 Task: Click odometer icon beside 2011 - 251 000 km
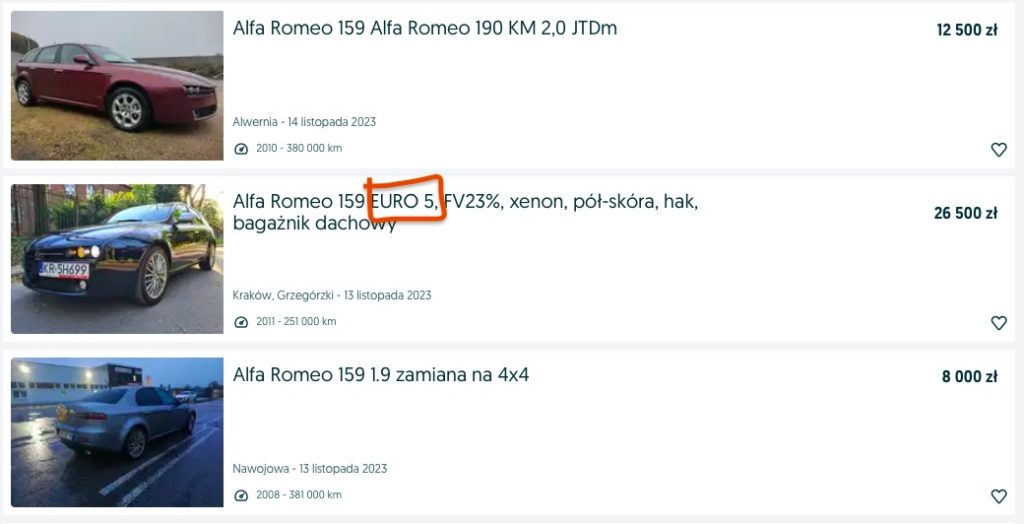(241, 322)
